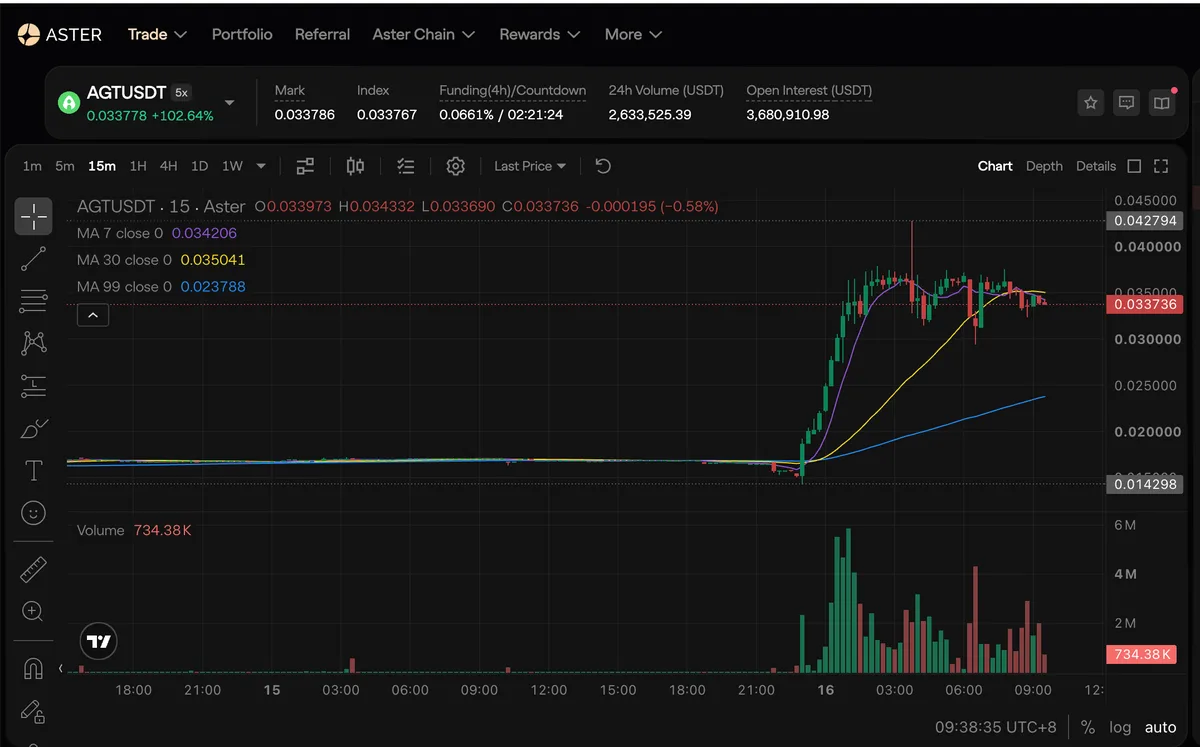Toggle lock all drawing tools
1200x747 pixels.
(x=33, y=710)
